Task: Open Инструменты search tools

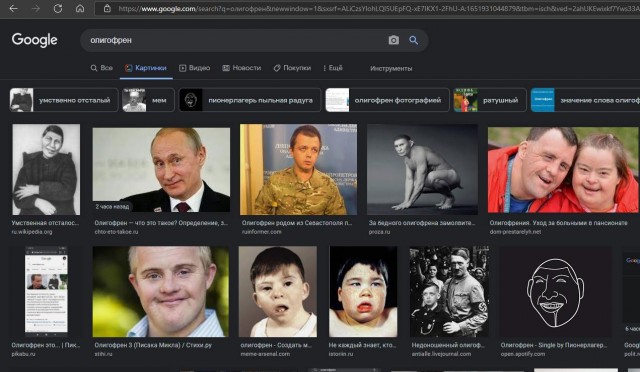Action: (x=391, y=68)
